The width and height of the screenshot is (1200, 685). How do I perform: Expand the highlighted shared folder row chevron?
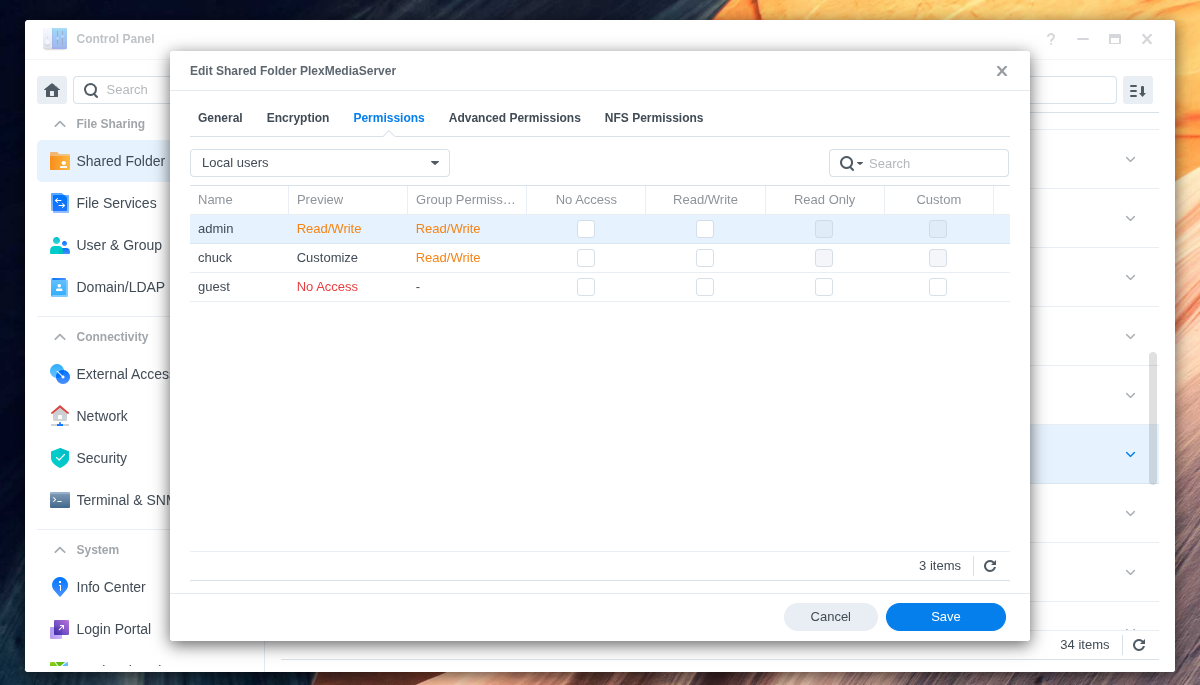coord(1130,454)
